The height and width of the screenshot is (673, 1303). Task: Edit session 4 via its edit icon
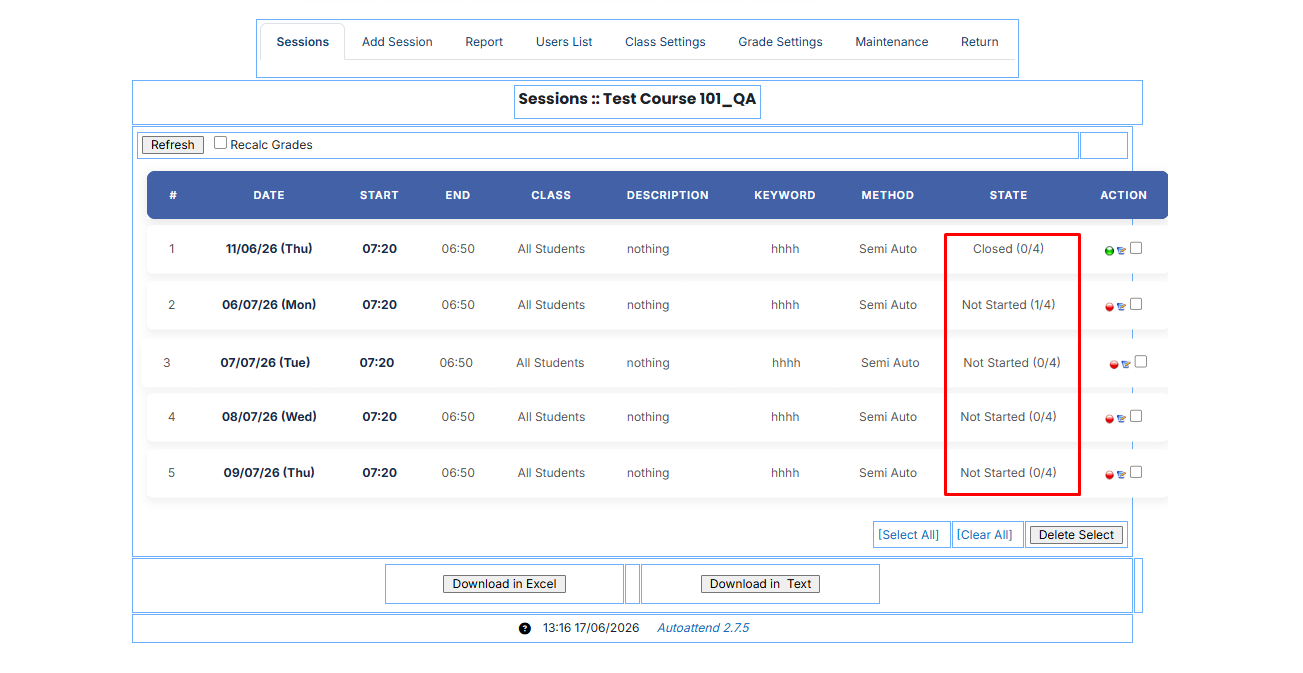(x=1121, y=419)
